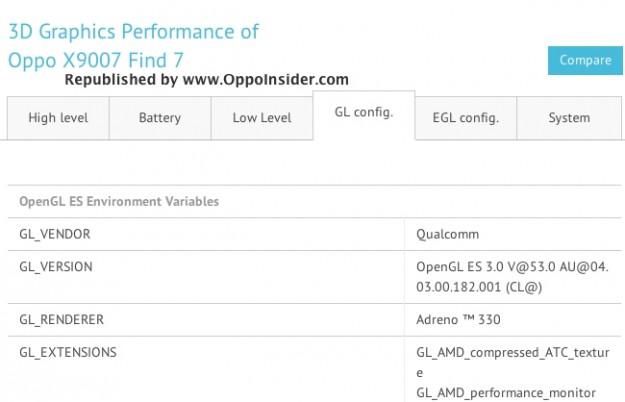625x402 pixels.
Task: Switch to the High level tab
Action: [x=58, y=118]
